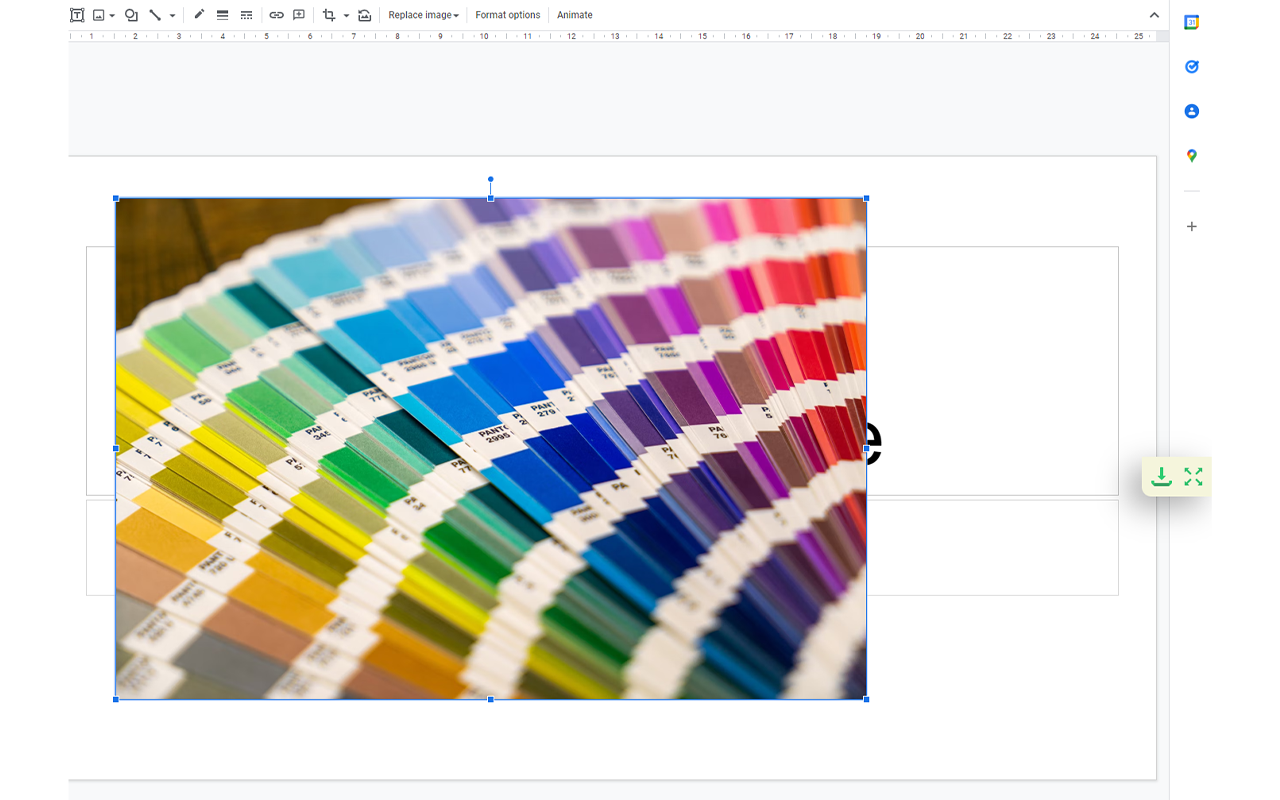
Task: Insert a text box
Action: point(76,15)
